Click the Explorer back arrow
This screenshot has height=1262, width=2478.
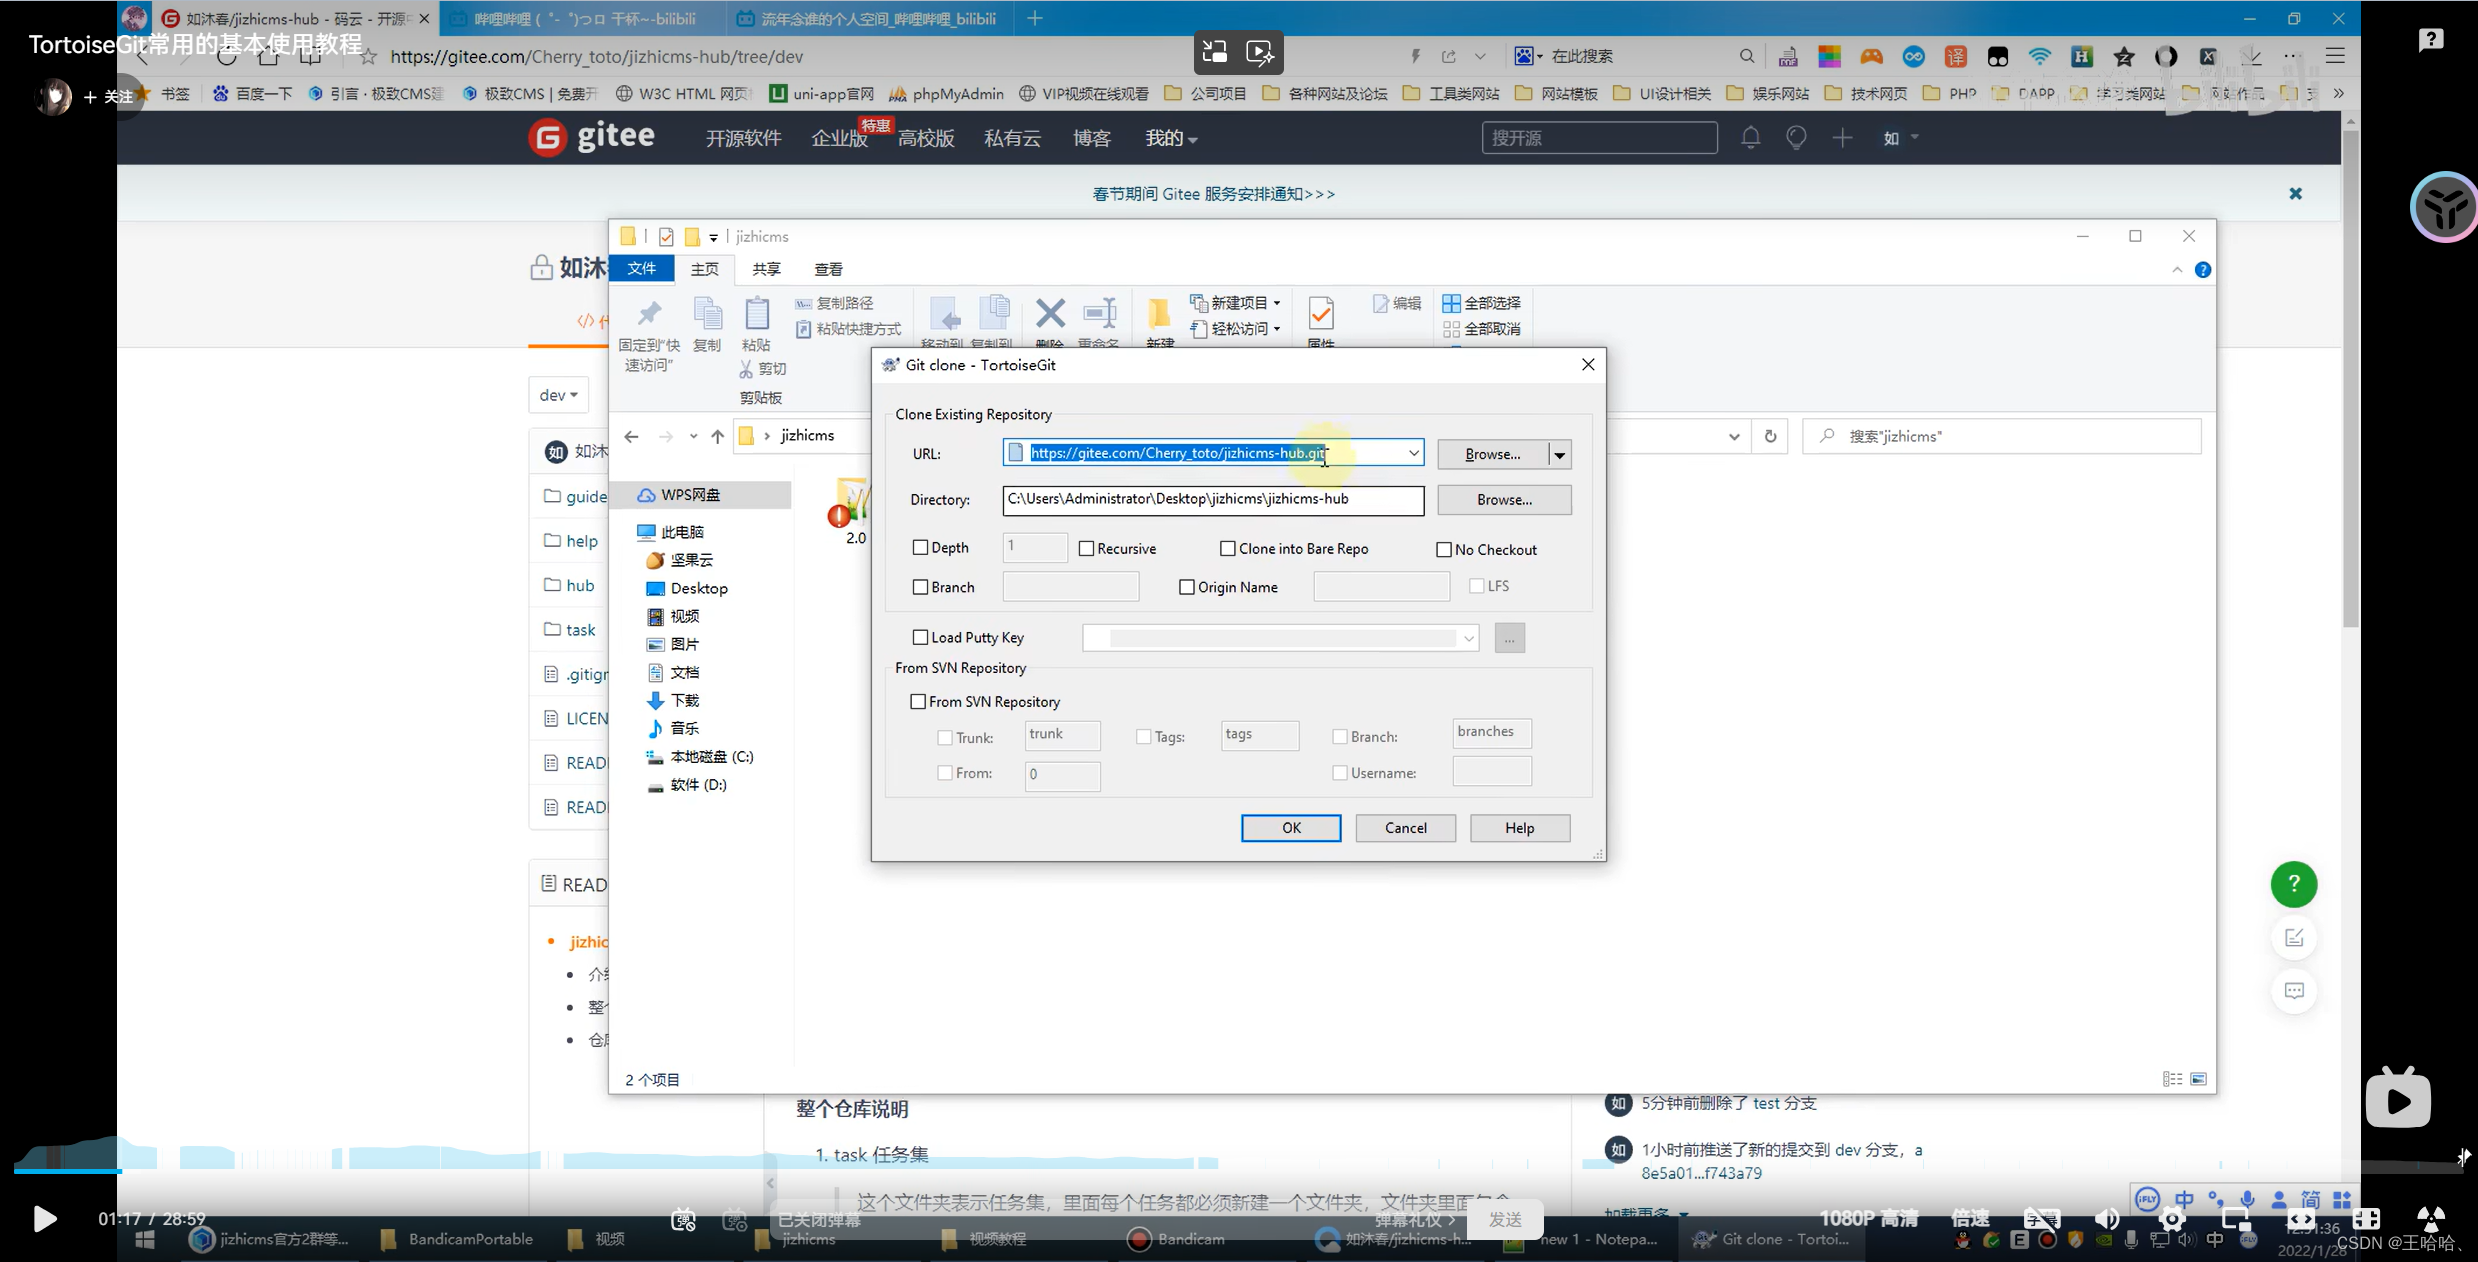[x=631, y=437]
